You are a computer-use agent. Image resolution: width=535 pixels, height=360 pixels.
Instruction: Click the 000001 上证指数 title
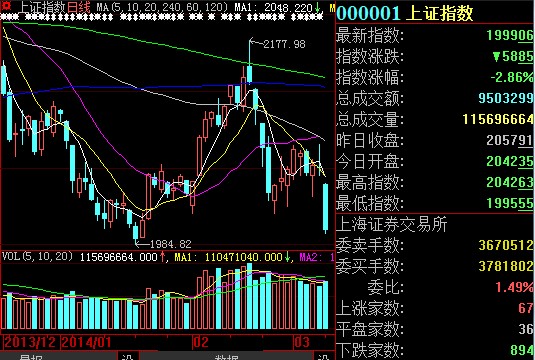[x=405, y=13]
